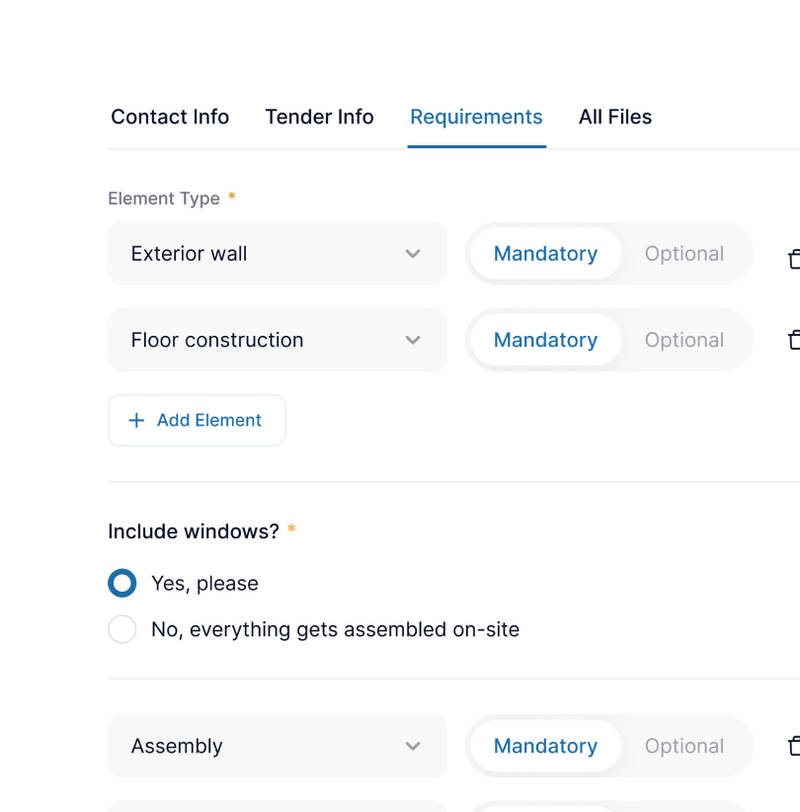Screen dimensions: 800x812
Task: Expand the Floor construction dropdown
Action: (x=277, y=340)
